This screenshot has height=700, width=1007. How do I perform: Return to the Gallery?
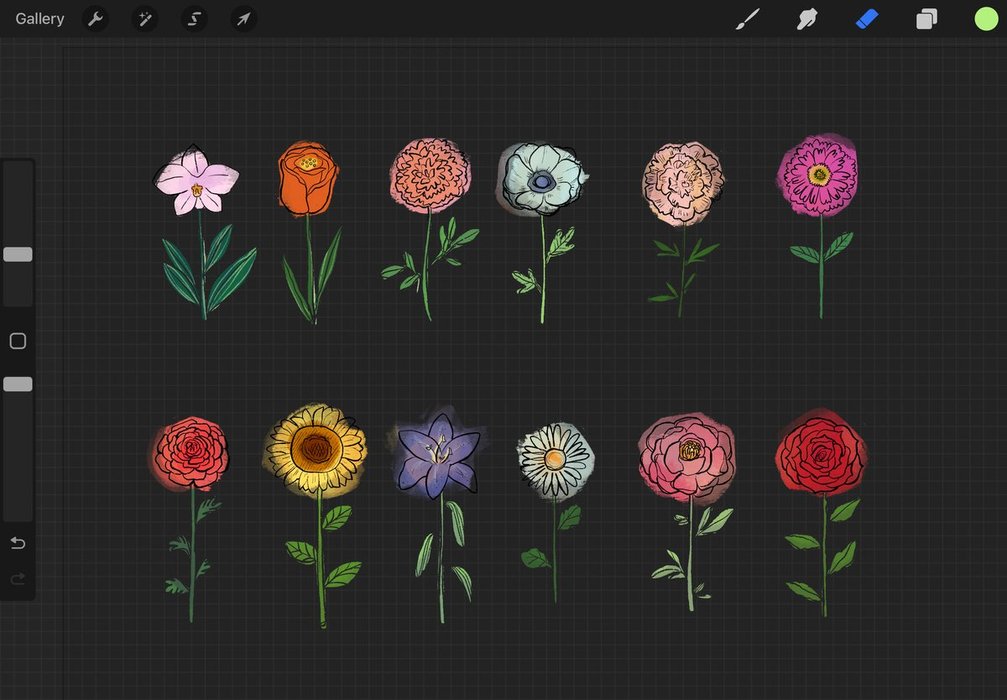[x=40, y=19]
